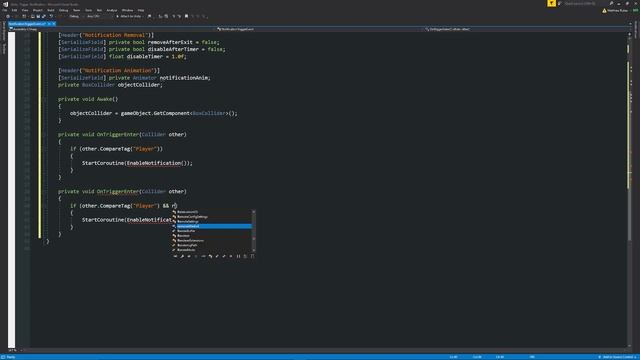Open the Analyze menu
Screen dimensions: 640x360
pos(111,10)
